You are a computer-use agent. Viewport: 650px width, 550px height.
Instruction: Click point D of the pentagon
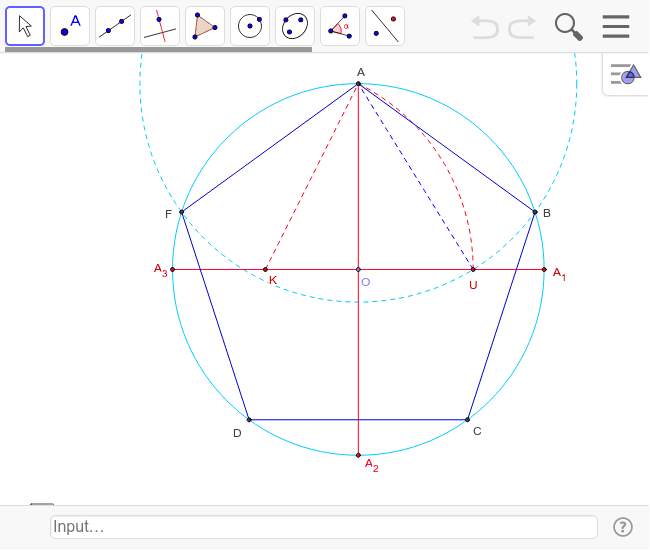point(249,419)
